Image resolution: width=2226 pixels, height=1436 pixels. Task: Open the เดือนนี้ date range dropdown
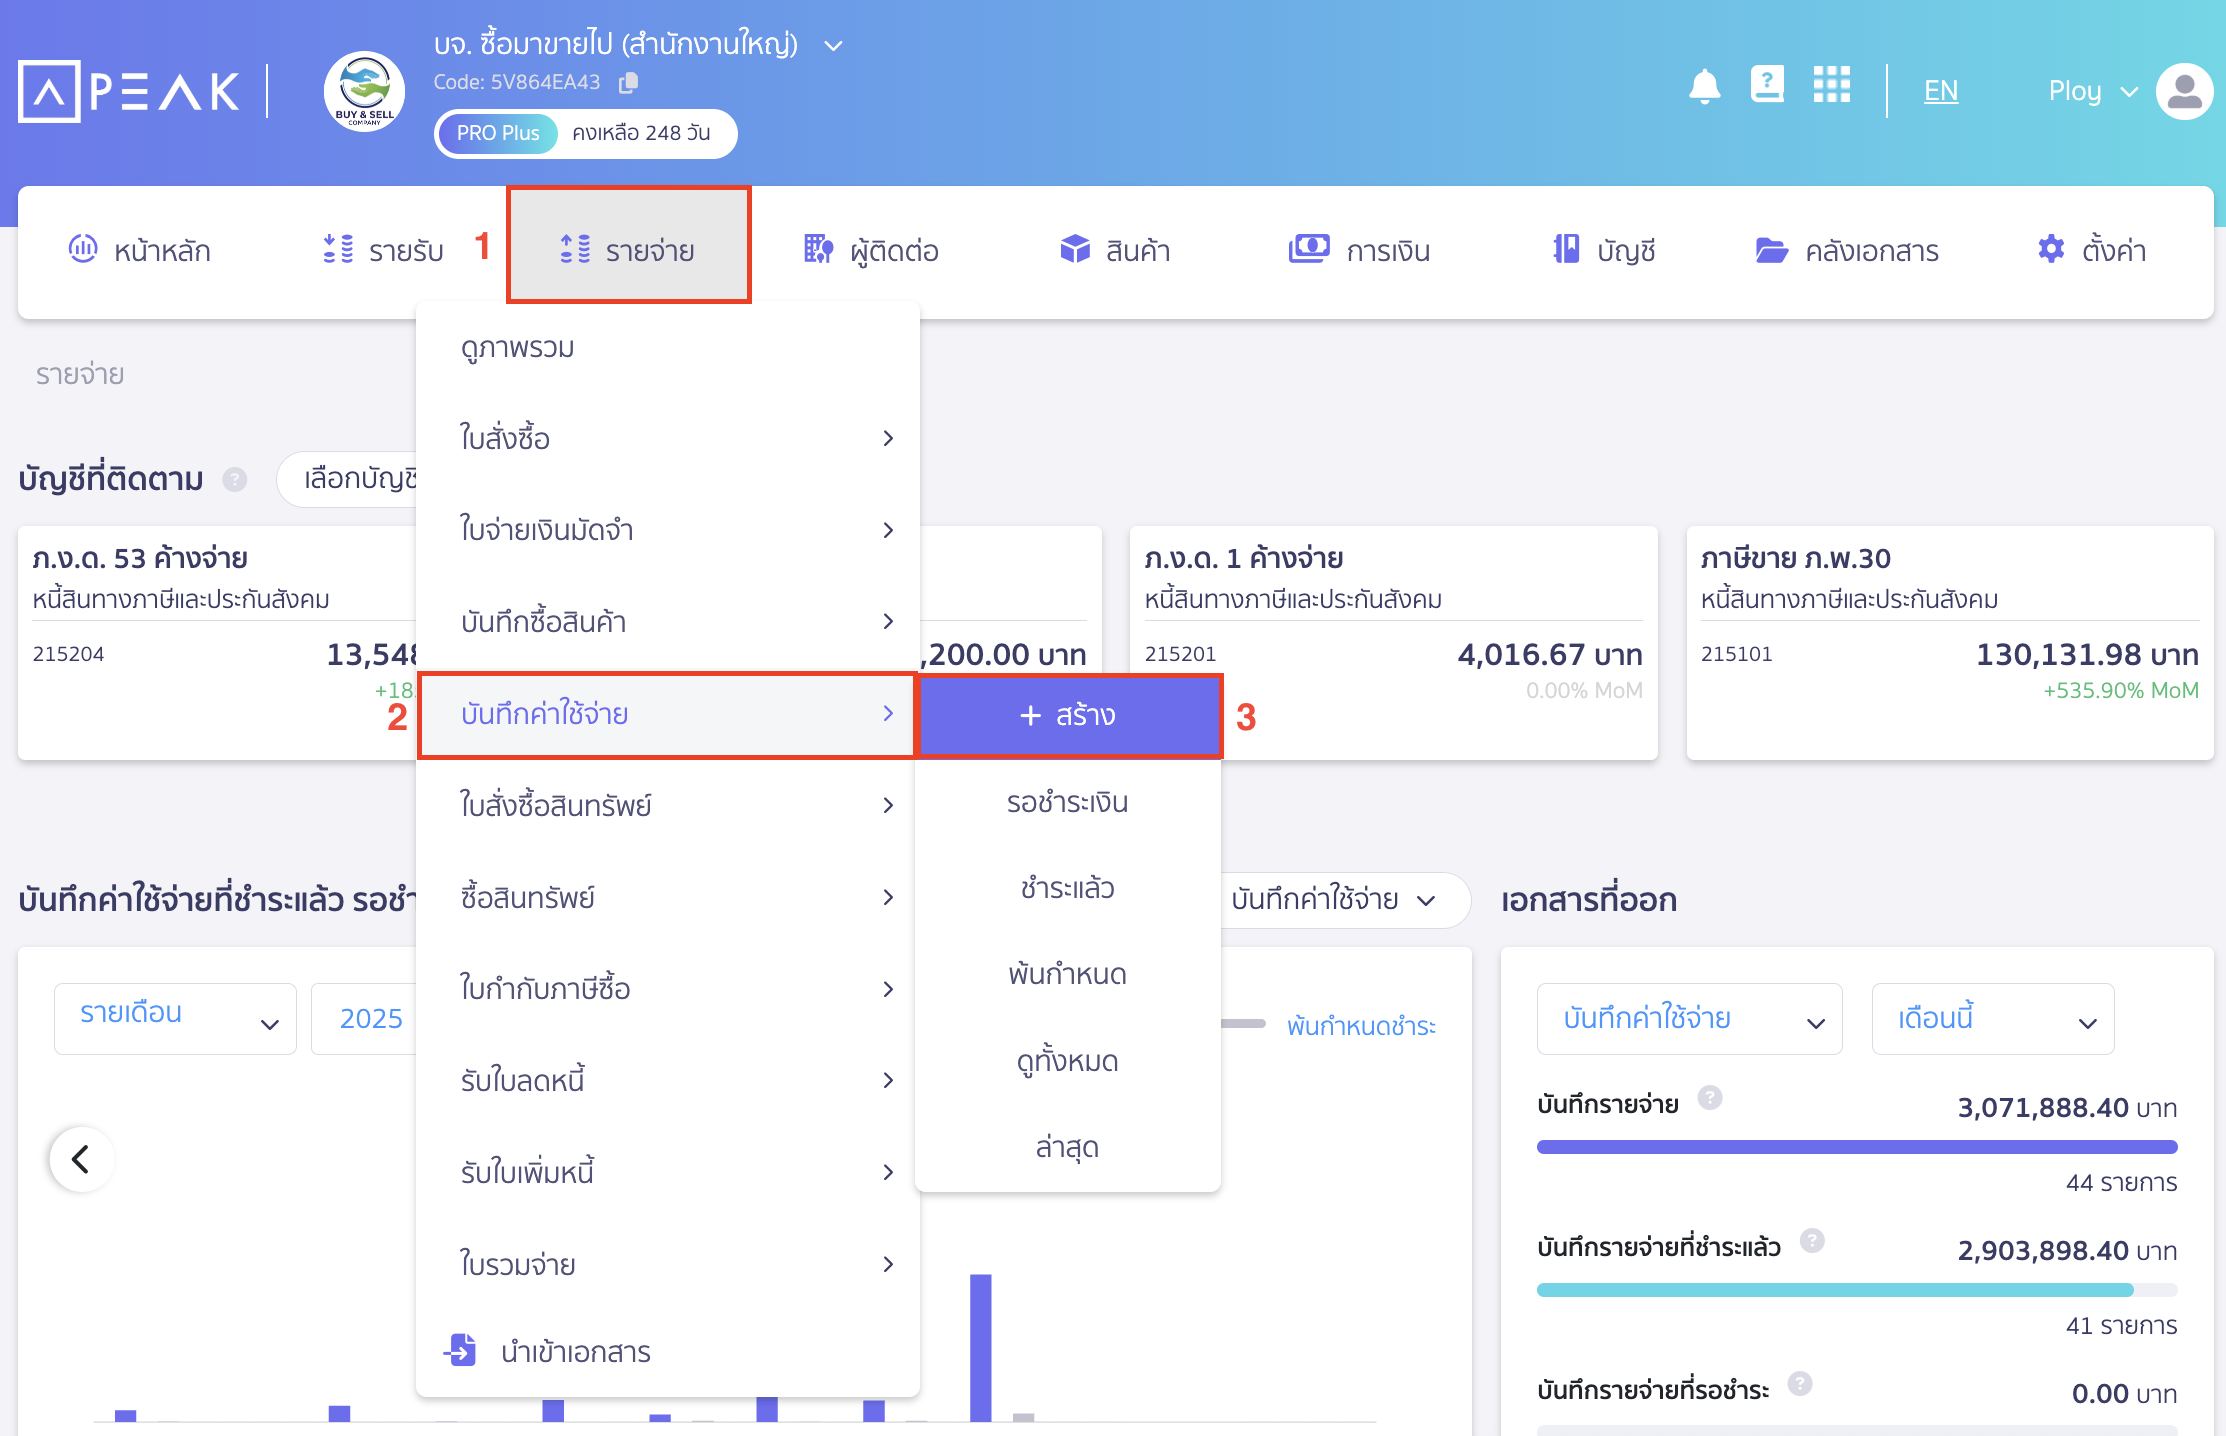click(1992, 1019)
